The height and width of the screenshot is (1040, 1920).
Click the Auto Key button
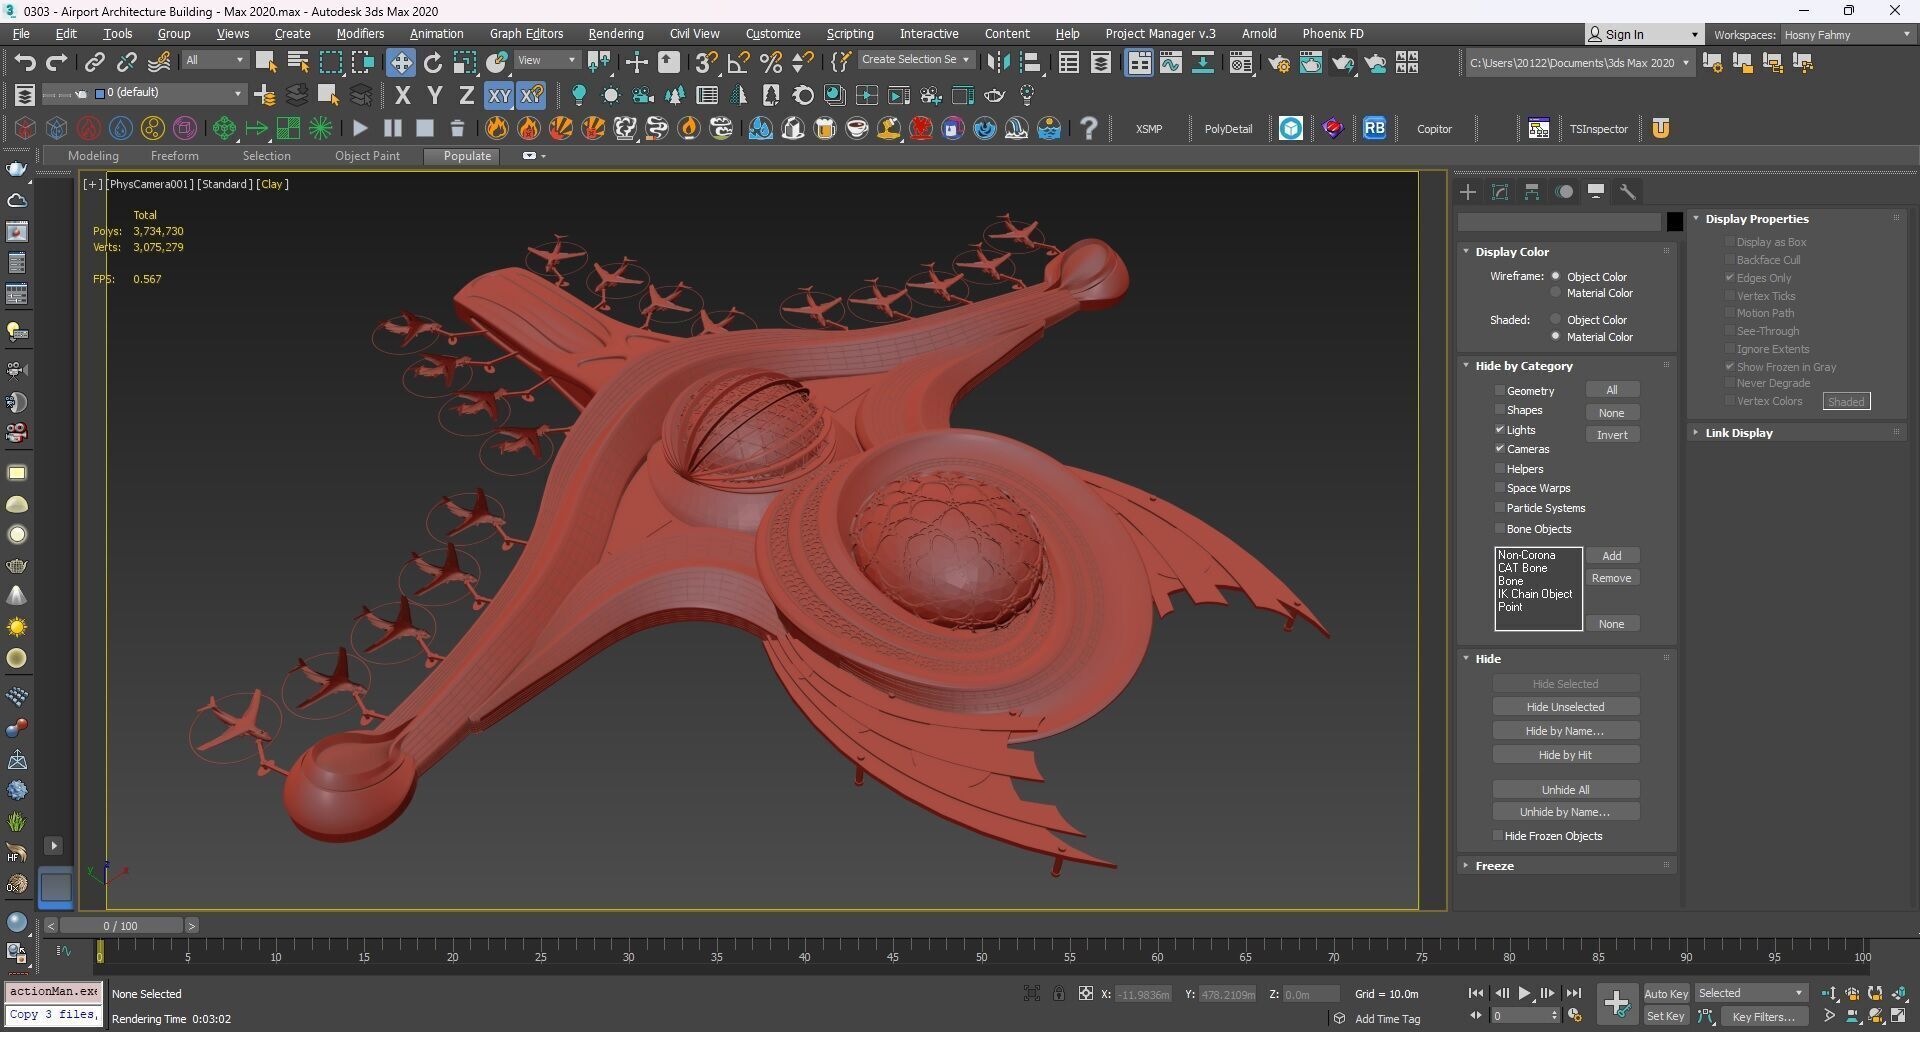point(1666,994)
